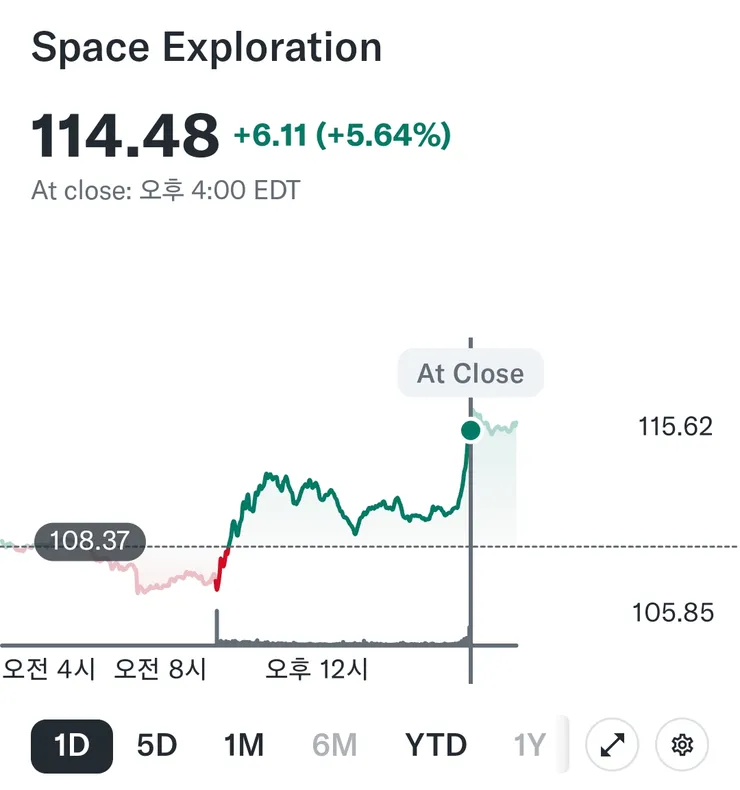Click the 115.62 price axis label
The height and width of the screenshot is (790, 740).
pyautogui.click(x=675, y=427)
